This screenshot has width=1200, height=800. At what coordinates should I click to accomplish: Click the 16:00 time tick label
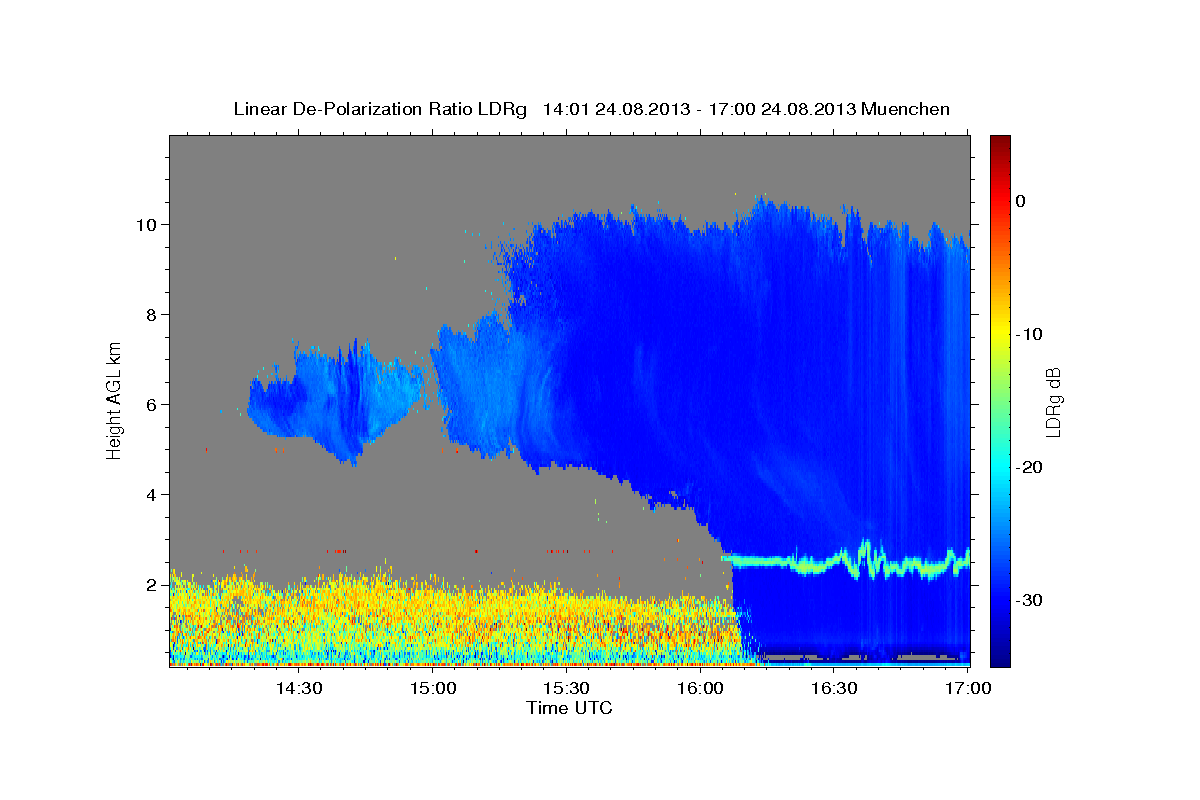click(700, 688)
